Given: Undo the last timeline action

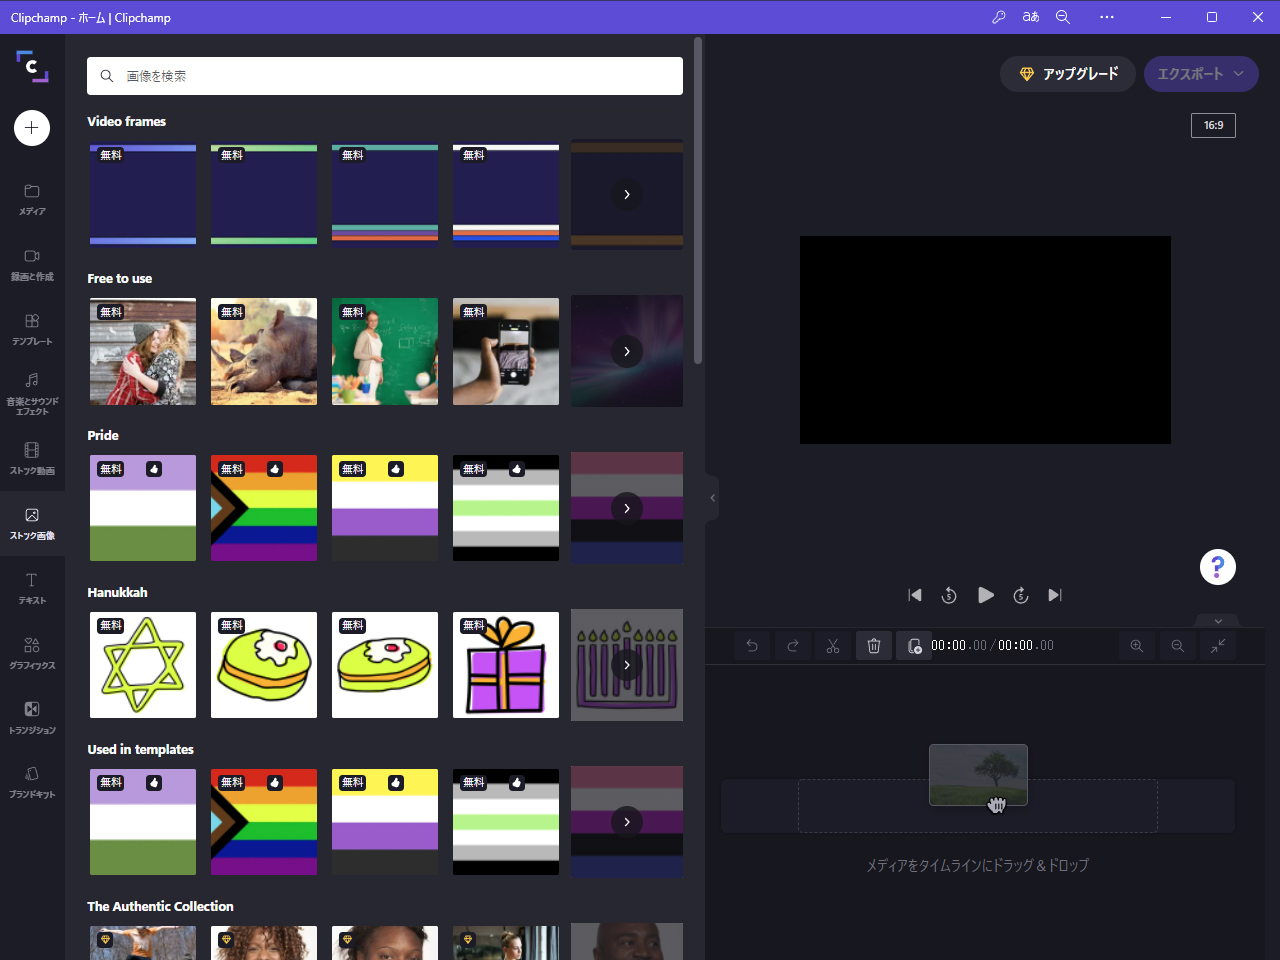Looking at the screenshot, I should click(x=752, y=646).
